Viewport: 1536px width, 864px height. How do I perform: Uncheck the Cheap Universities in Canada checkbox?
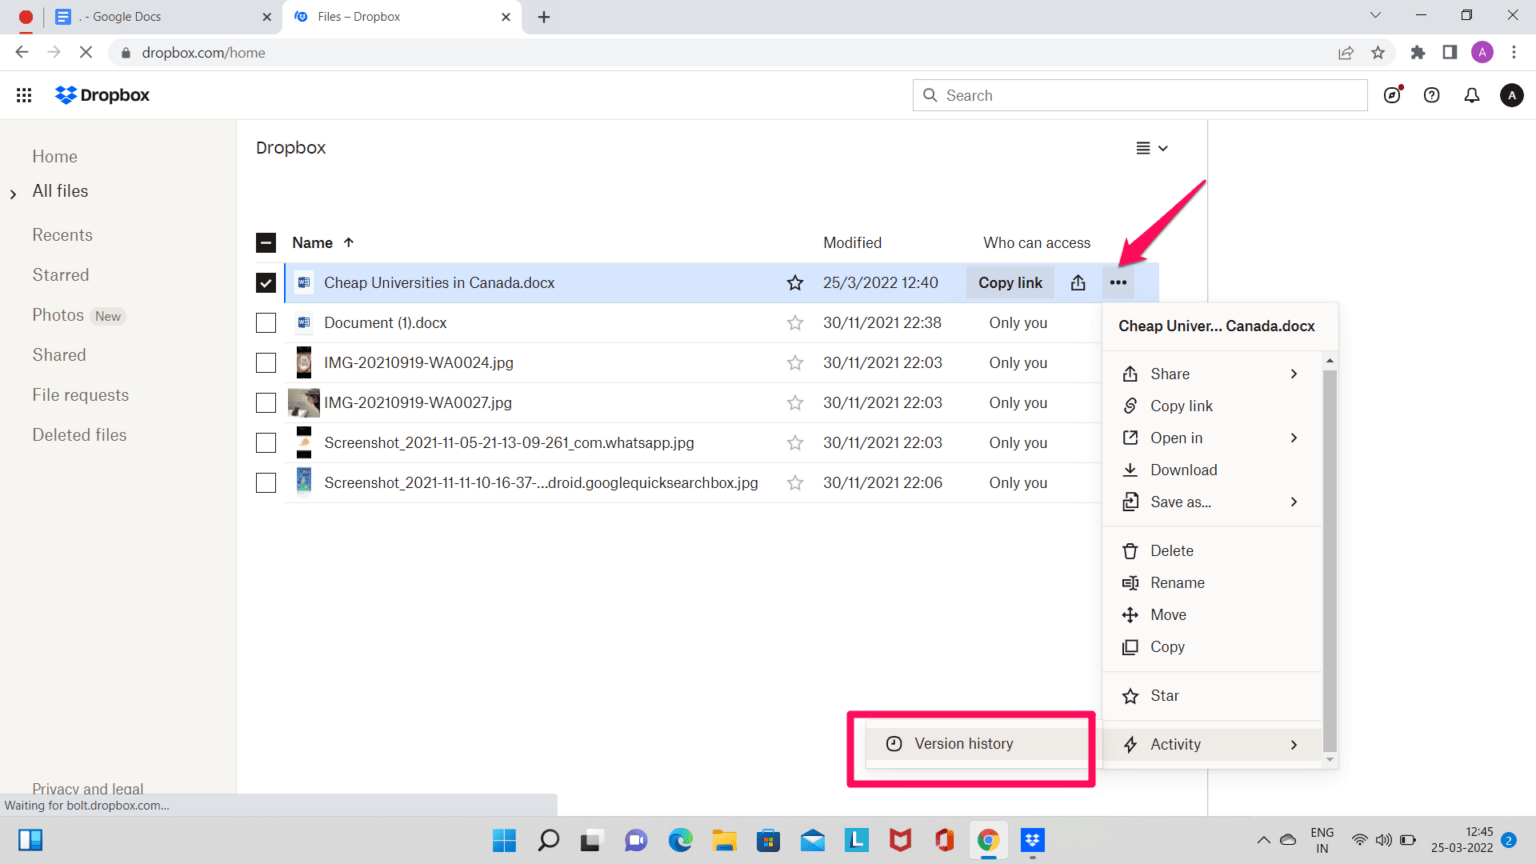coord(266,283)
